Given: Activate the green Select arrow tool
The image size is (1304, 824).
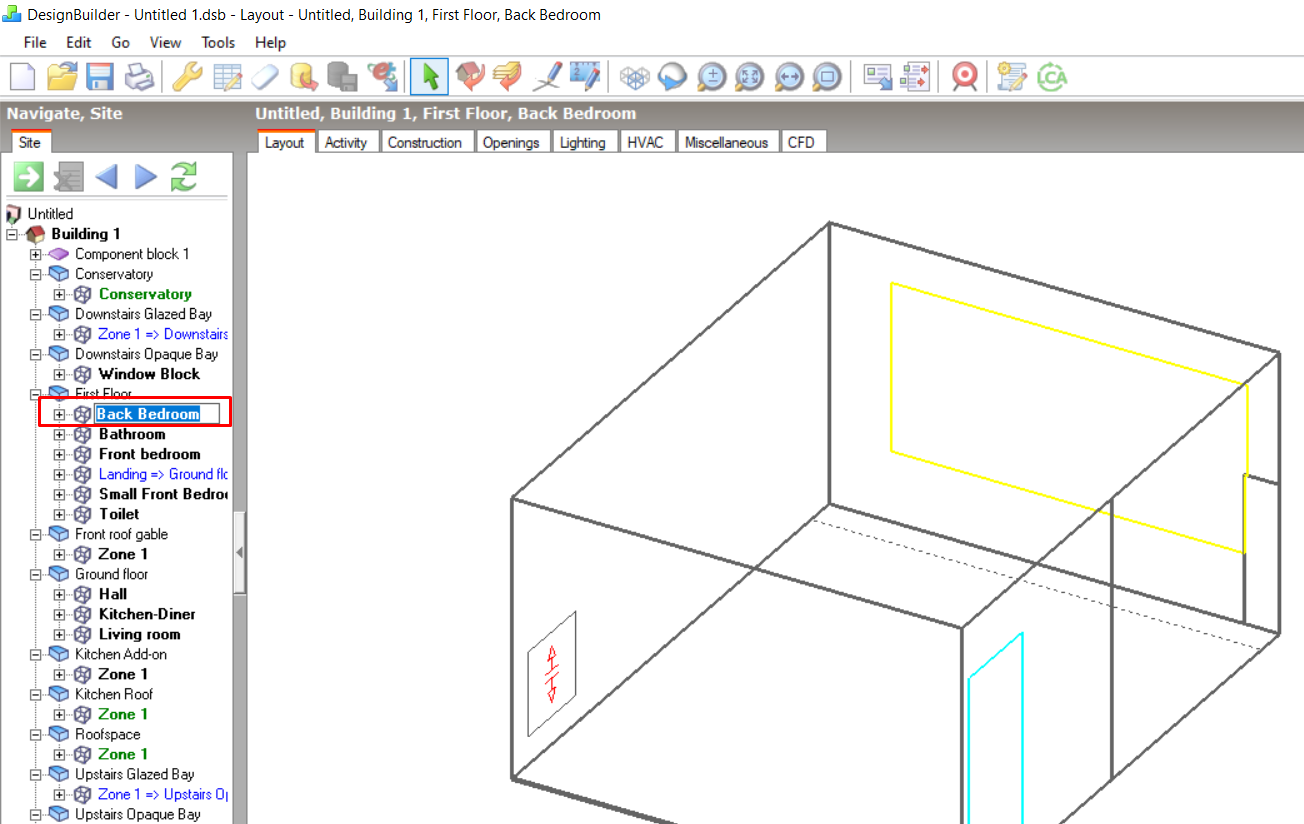Looking at the screenshot, I should [430, 76].
